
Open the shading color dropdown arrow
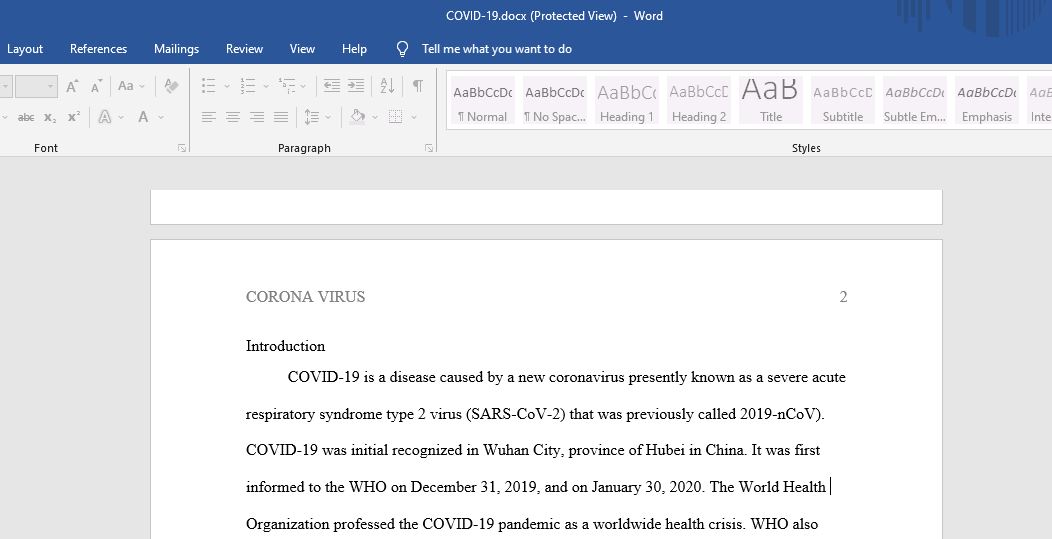[x=375, y=117]
